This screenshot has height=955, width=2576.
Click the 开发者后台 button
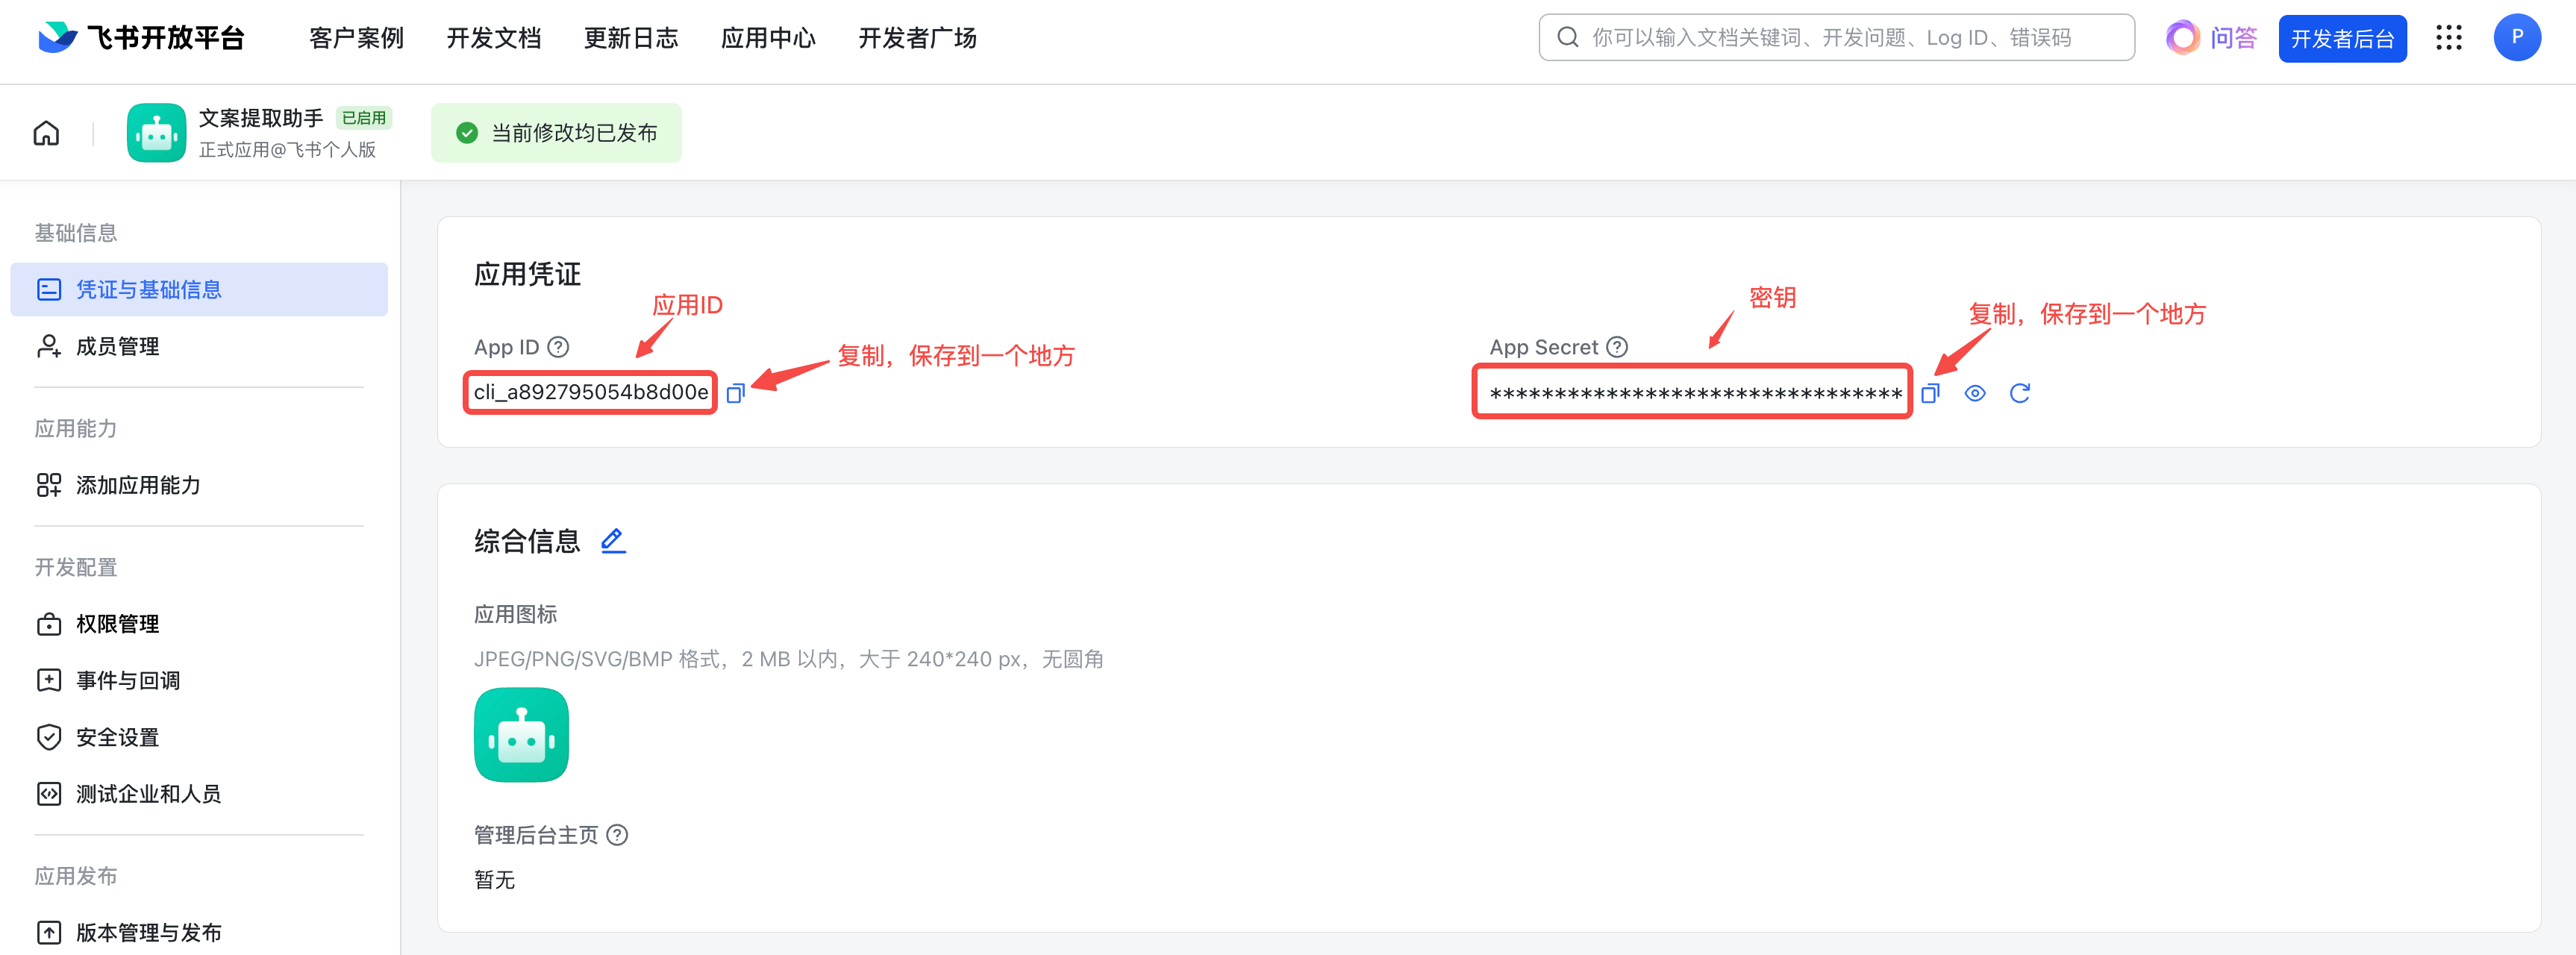[x=2342, y=39]
